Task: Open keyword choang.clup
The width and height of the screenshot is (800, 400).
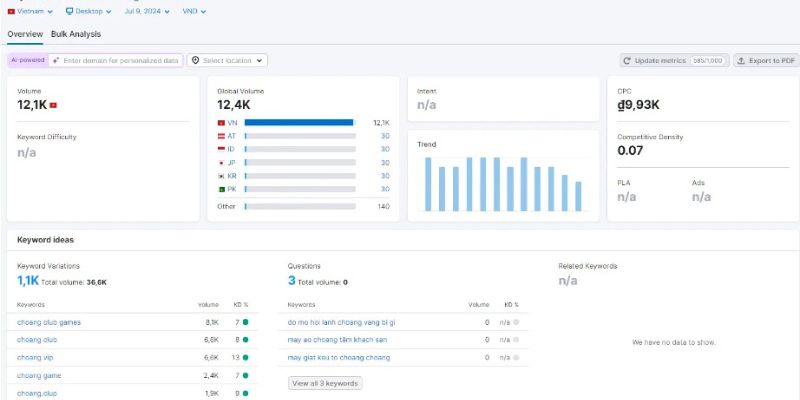Action: point(37,393)
